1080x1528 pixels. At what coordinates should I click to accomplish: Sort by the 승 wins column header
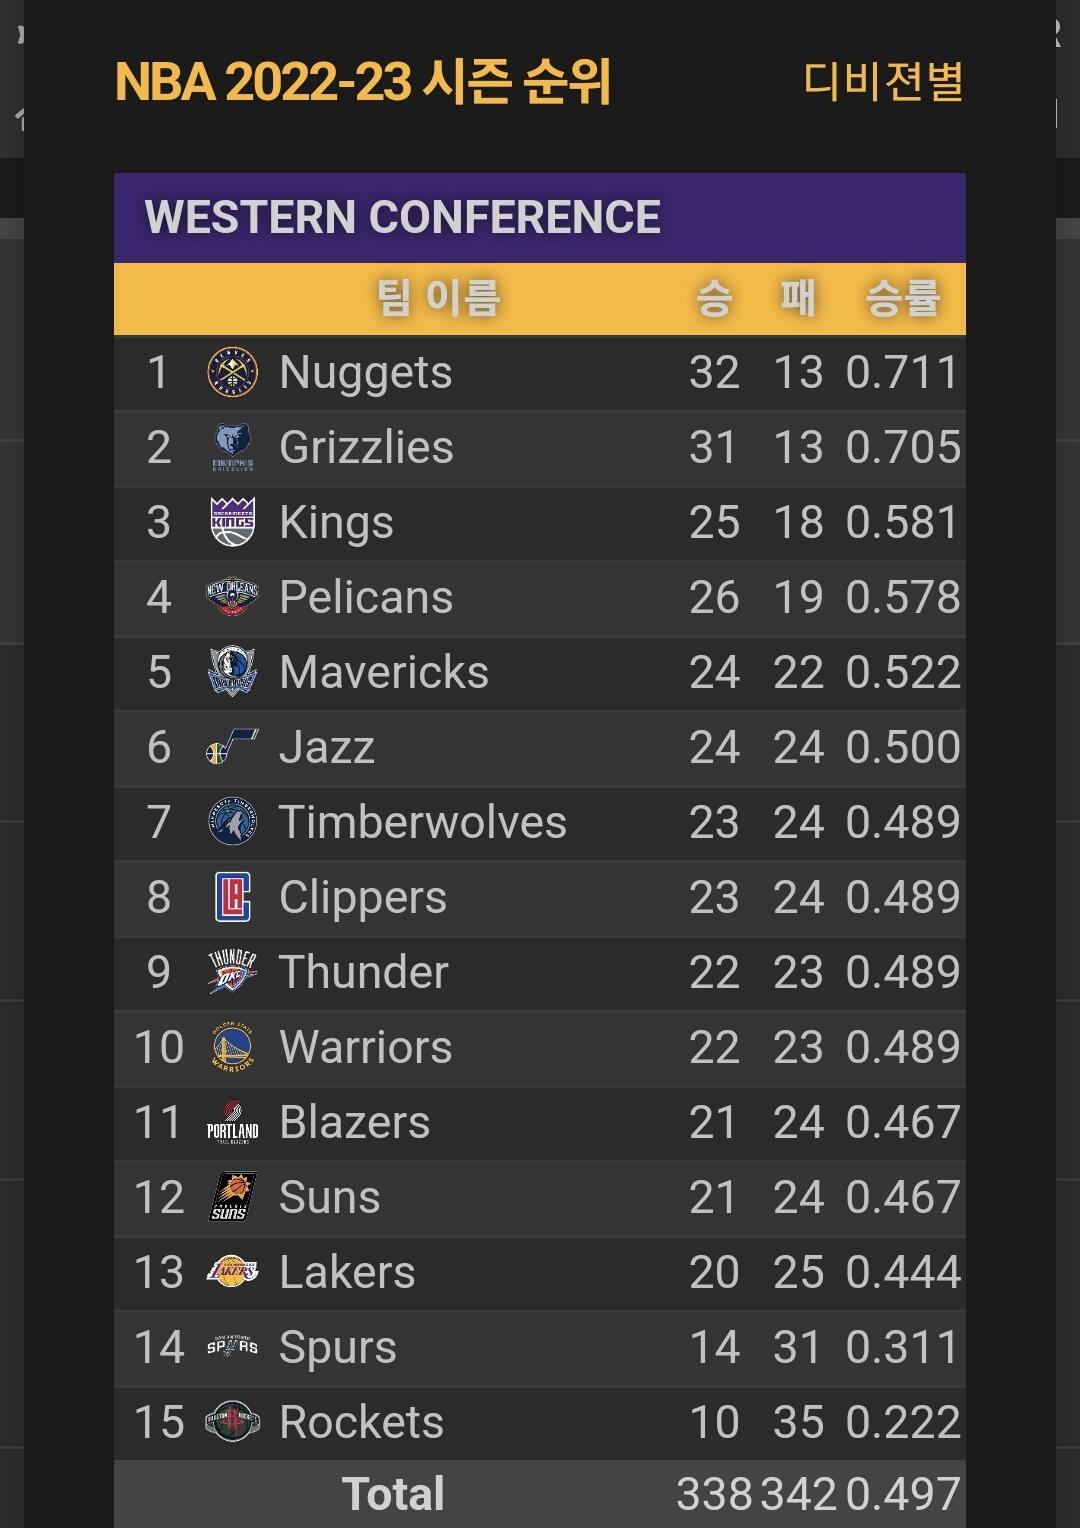[x=714, y=298]
